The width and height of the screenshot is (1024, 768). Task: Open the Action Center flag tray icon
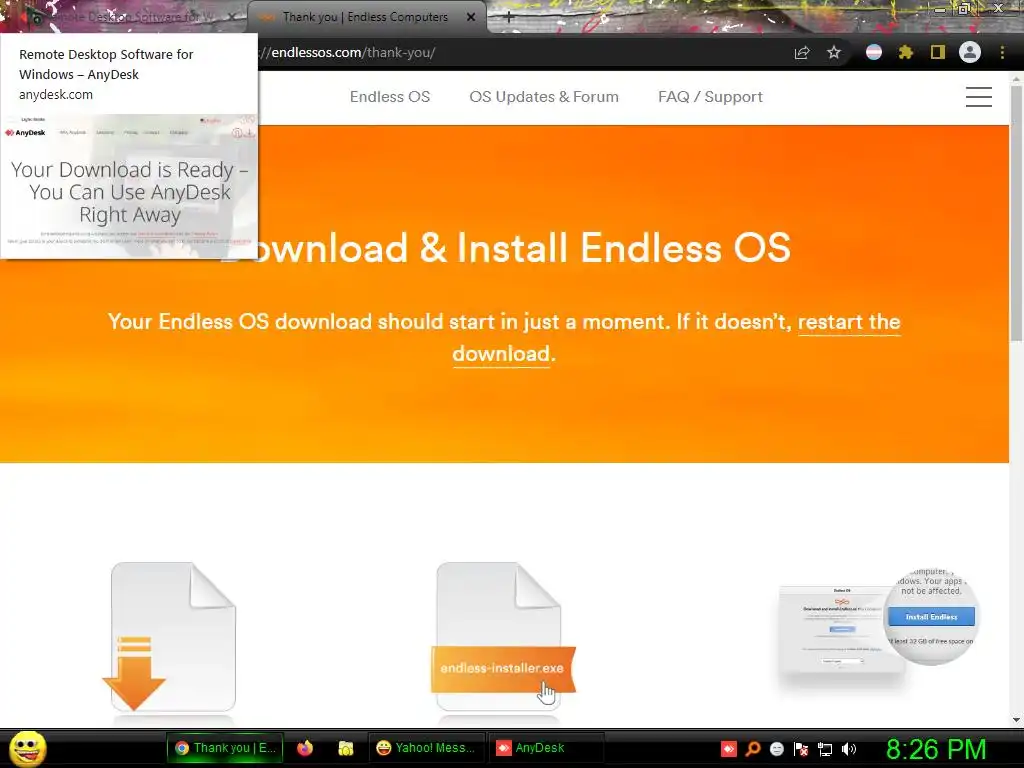pos(801,749)
